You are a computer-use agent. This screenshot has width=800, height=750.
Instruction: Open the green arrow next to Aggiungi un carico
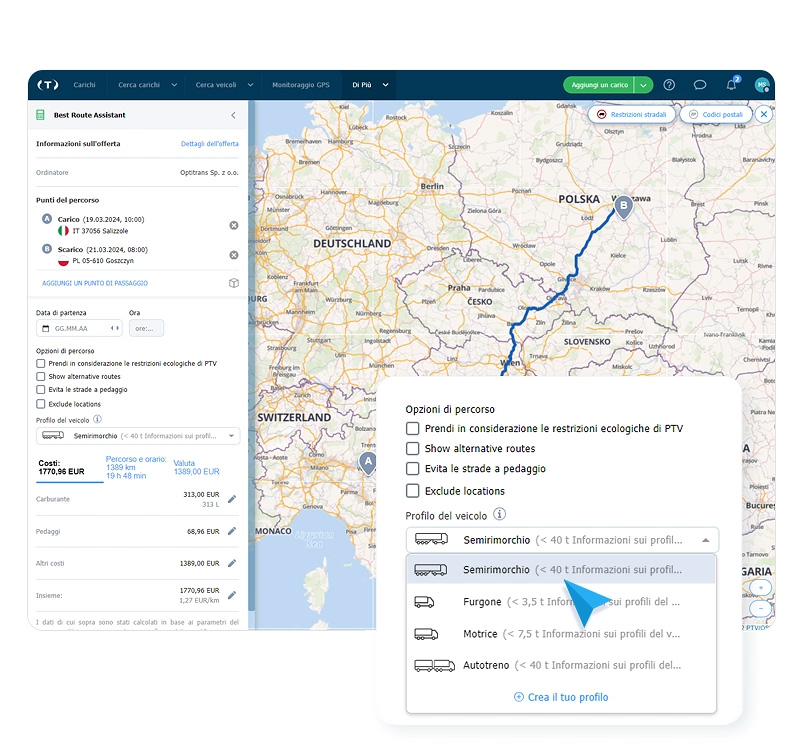643,85
